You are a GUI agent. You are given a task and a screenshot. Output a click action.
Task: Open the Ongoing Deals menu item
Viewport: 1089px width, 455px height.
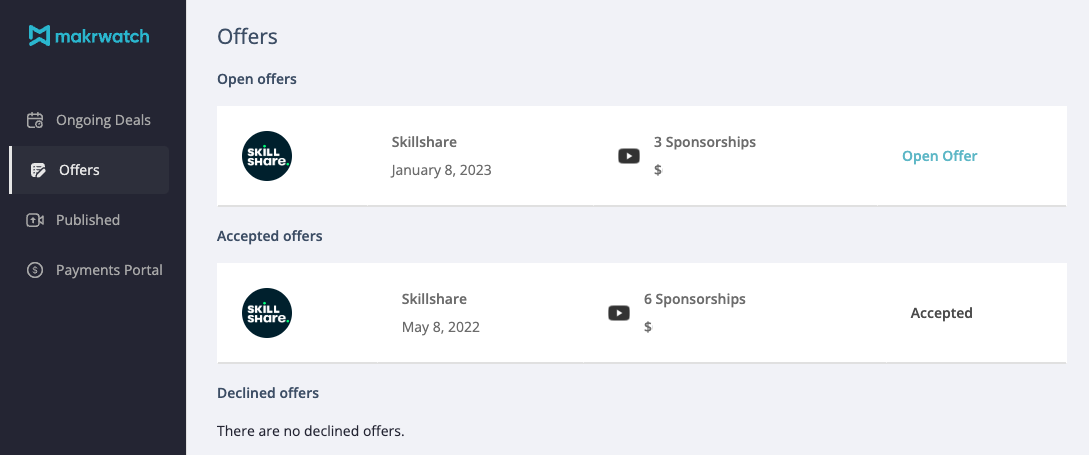pyautogui.click(x=103, y=120)
